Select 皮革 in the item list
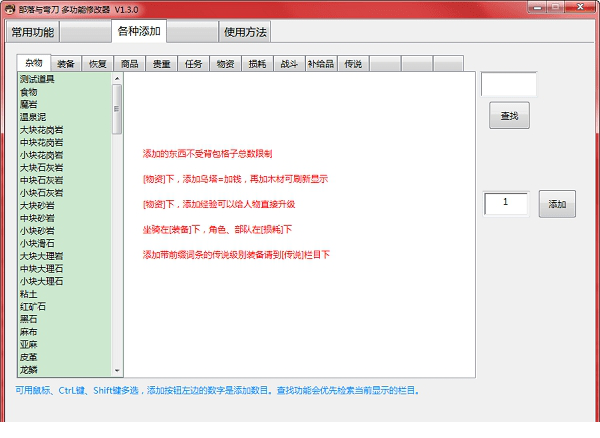Image resolution: width=600 pixels, height=438 pixels. click(x=65, y=357)
